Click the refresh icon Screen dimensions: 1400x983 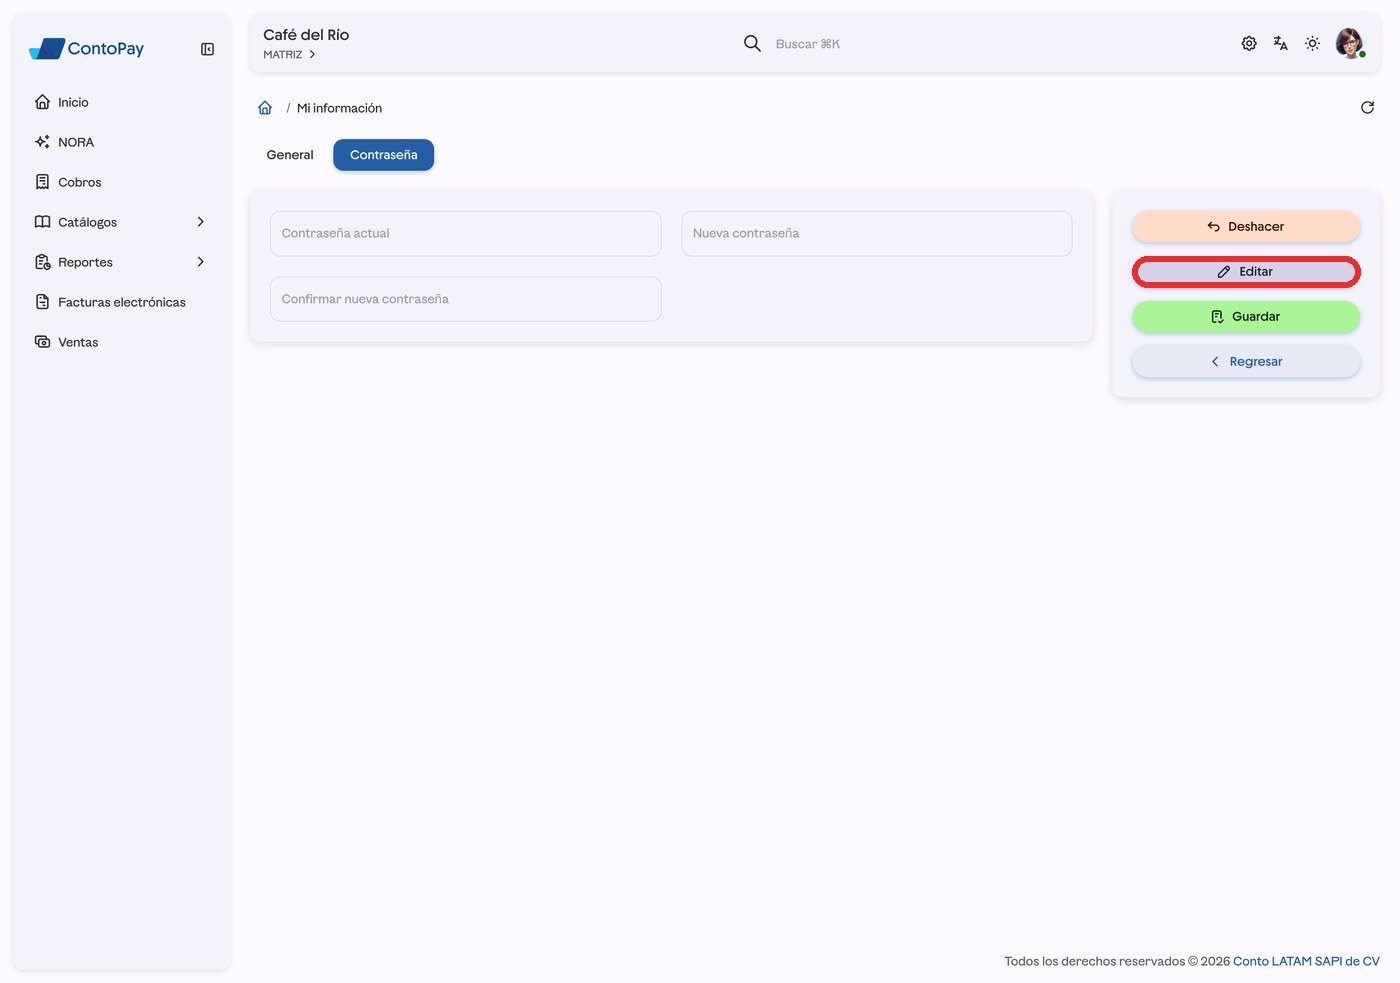pos(1367,108)
